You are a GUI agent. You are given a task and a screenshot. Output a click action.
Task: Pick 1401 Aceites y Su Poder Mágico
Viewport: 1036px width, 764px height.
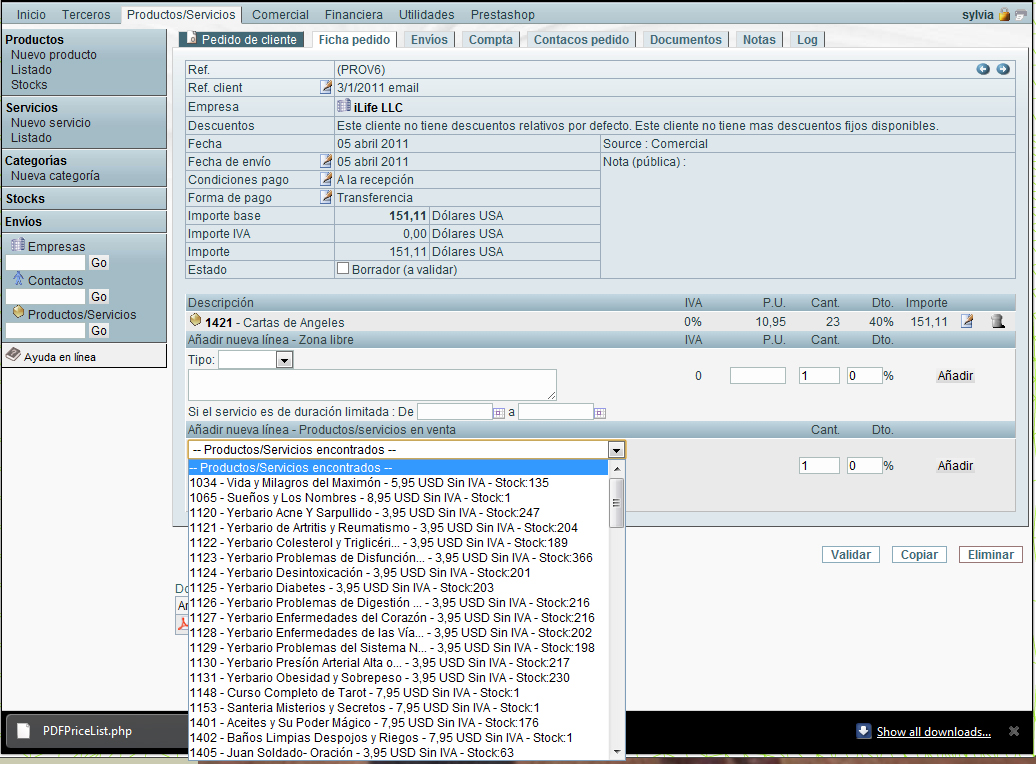[398, 723]
